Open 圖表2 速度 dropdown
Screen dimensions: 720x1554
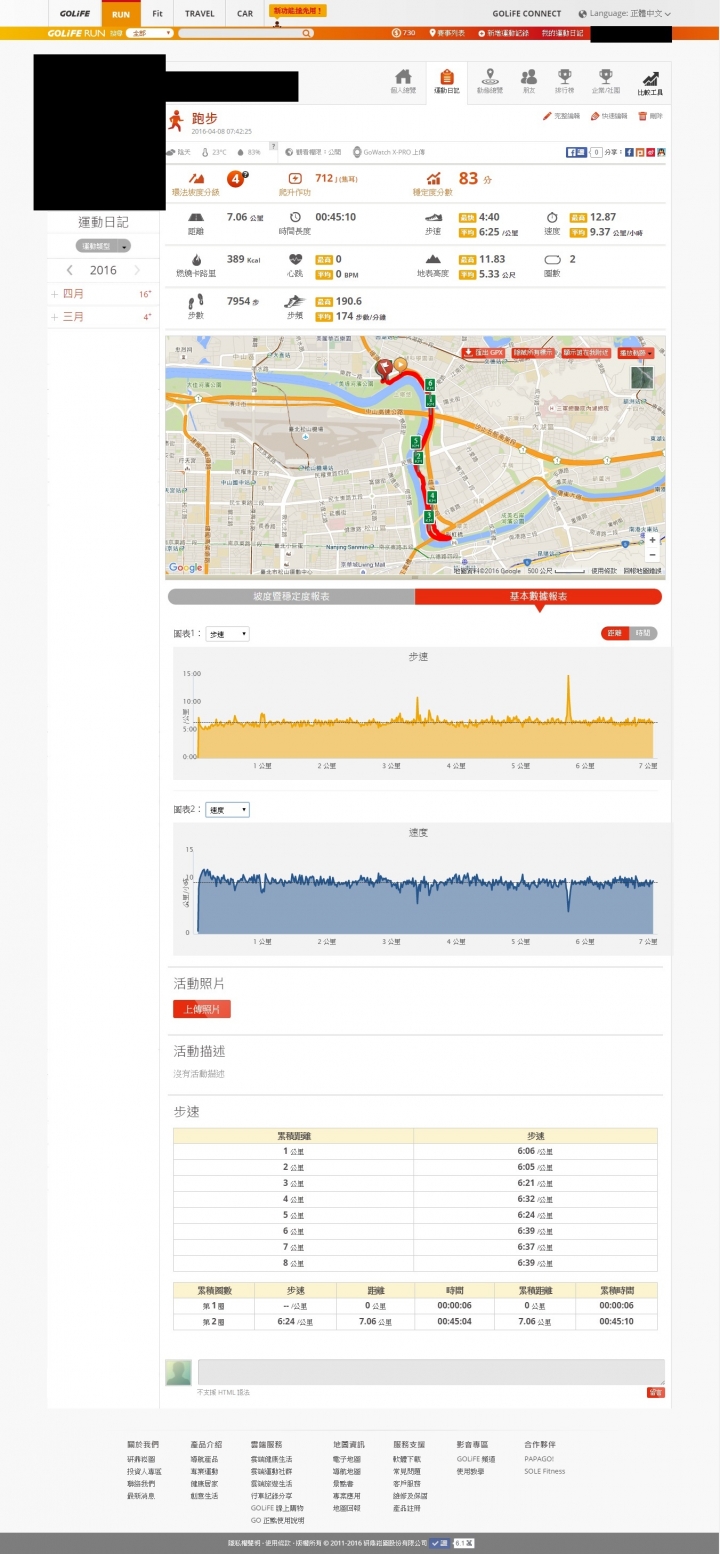(x=227, y=810)
